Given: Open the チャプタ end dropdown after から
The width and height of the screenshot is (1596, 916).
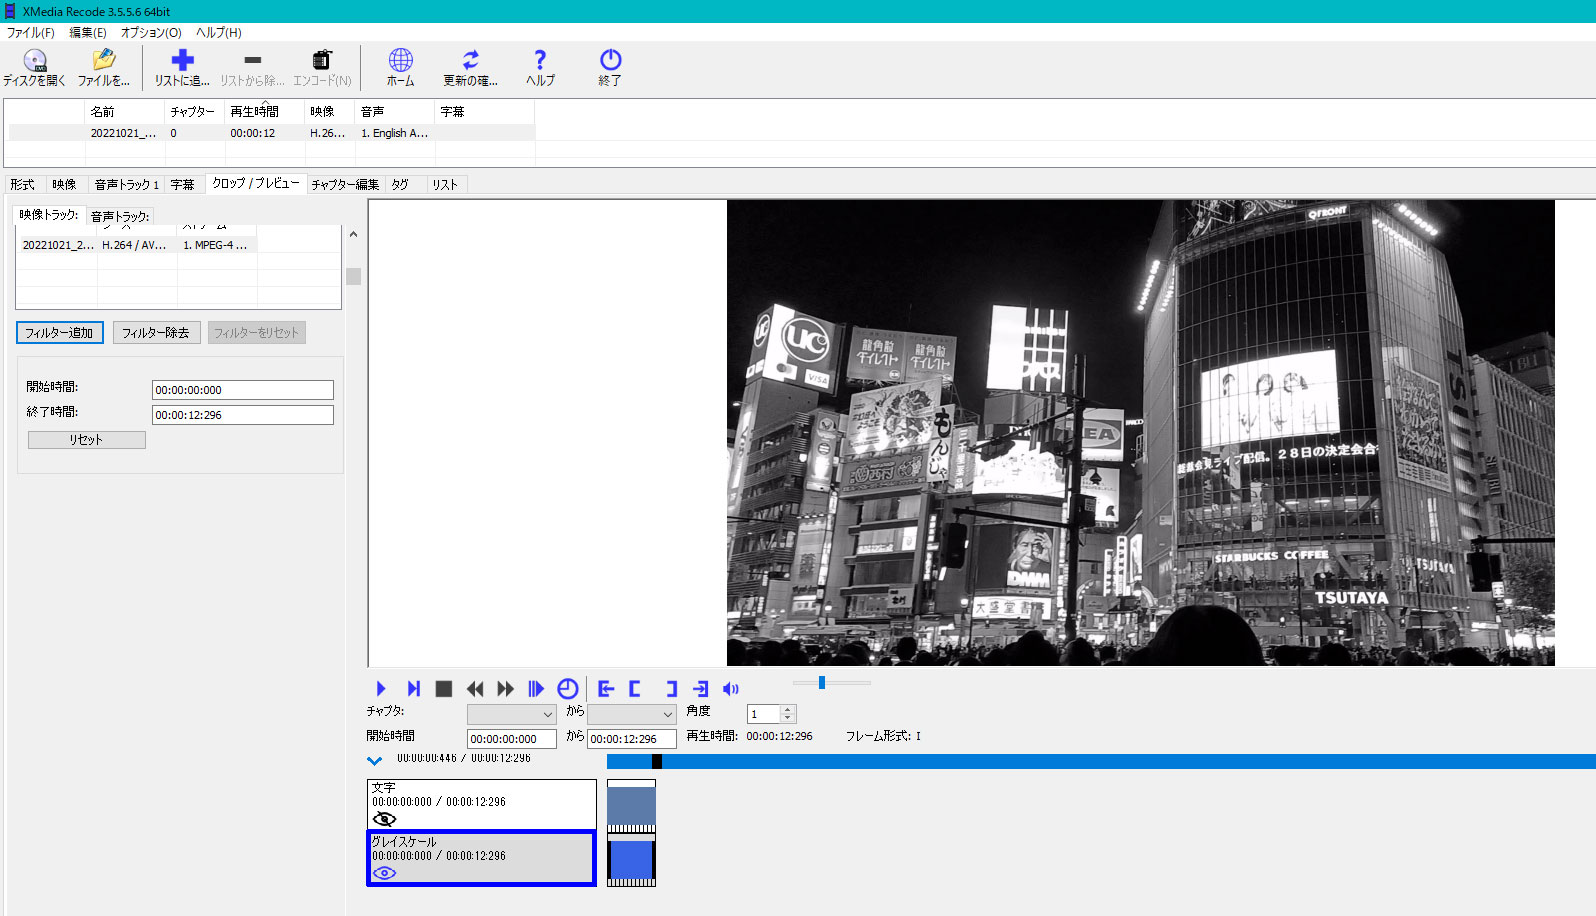Looking at the screenshot, I should click(631, 714).
